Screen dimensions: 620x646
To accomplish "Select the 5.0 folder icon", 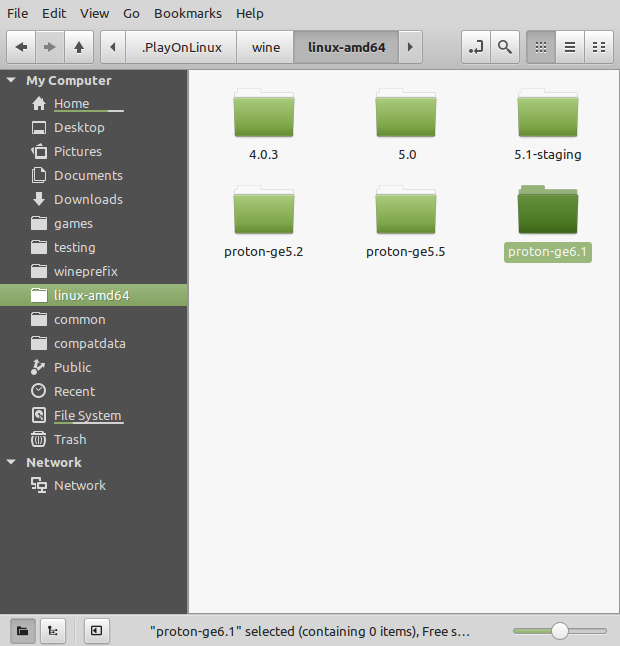I will [x=406, y=112].
